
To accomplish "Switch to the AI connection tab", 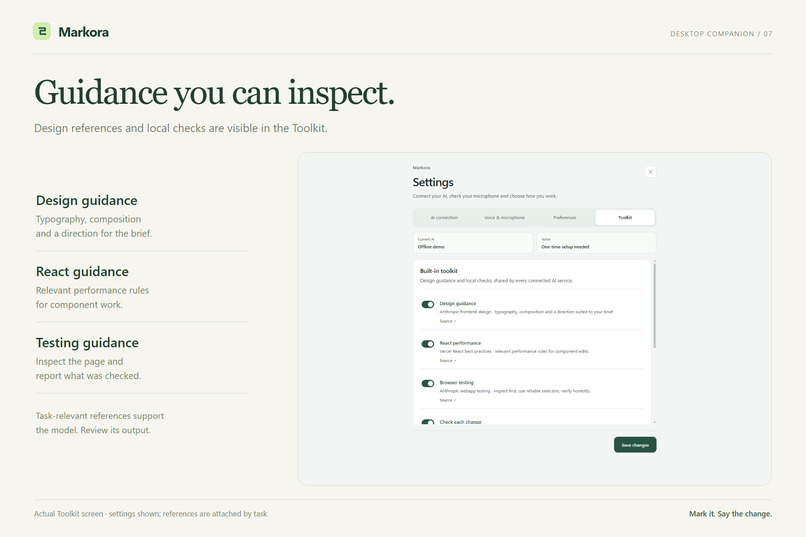I will pos(444,217).
